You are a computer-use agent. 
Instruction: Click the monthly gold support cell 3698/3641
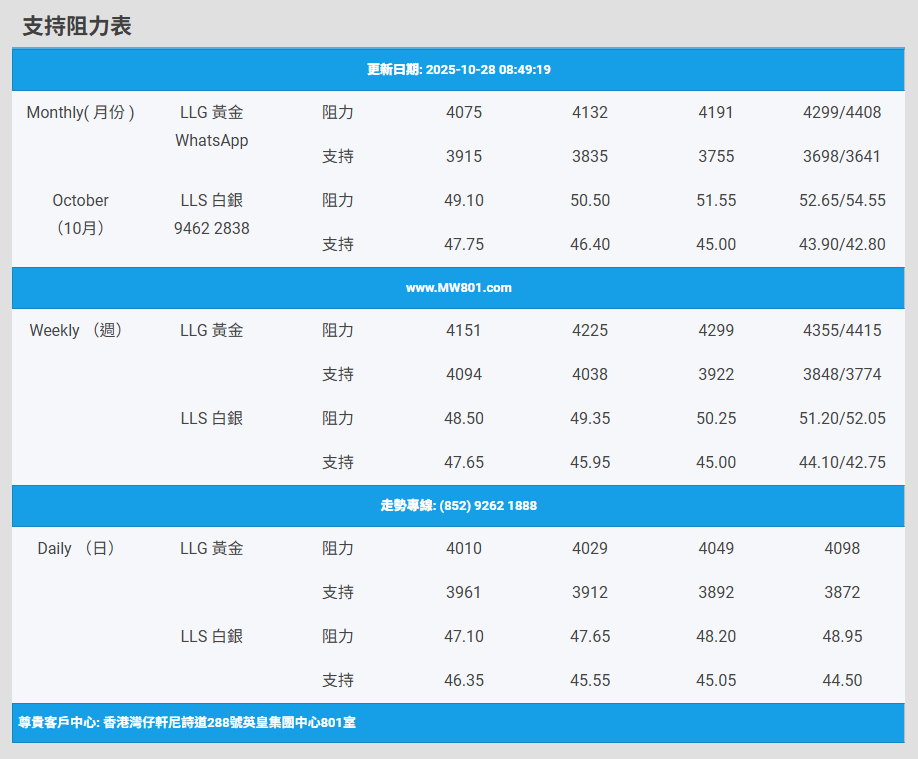(x=842, y=157)
